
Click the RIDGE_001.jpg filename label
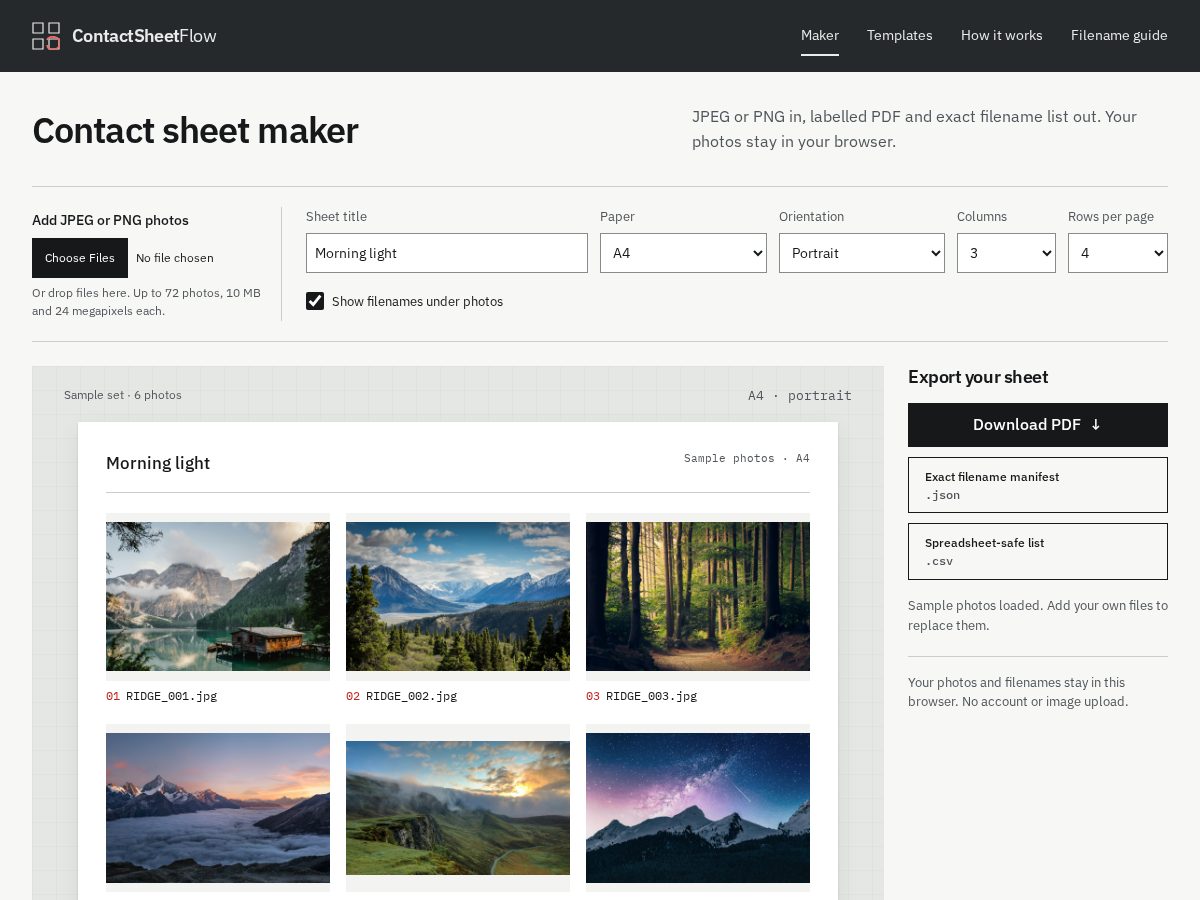coord(171,696)
